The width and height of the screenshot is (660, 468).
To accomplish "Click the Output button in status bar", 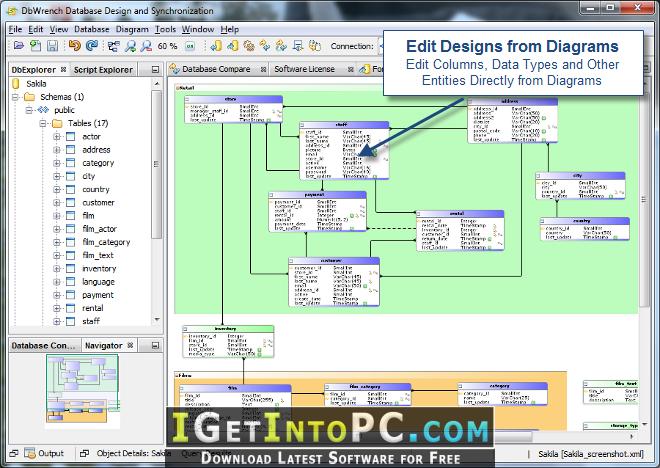I will click(44, 453).
